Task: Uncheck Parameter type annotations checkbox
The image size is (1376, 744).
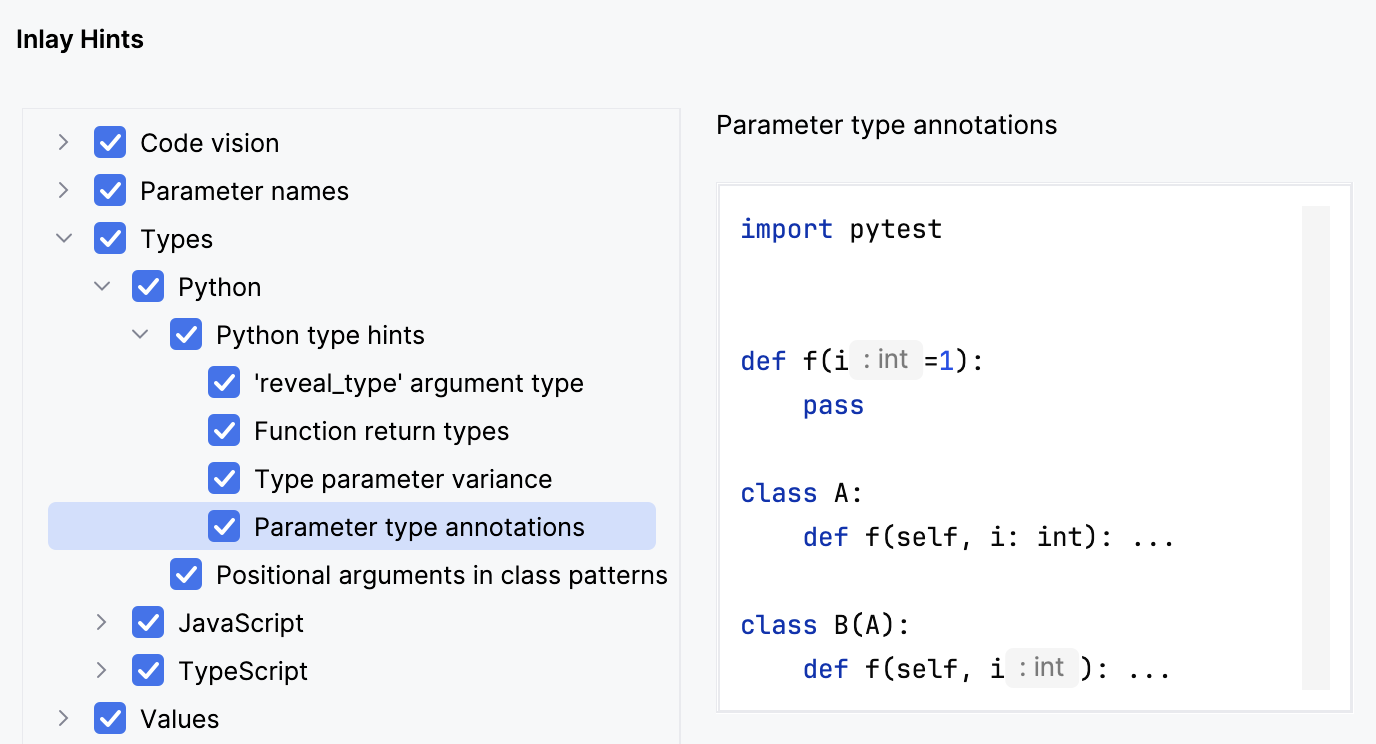Action: (224, 527)
